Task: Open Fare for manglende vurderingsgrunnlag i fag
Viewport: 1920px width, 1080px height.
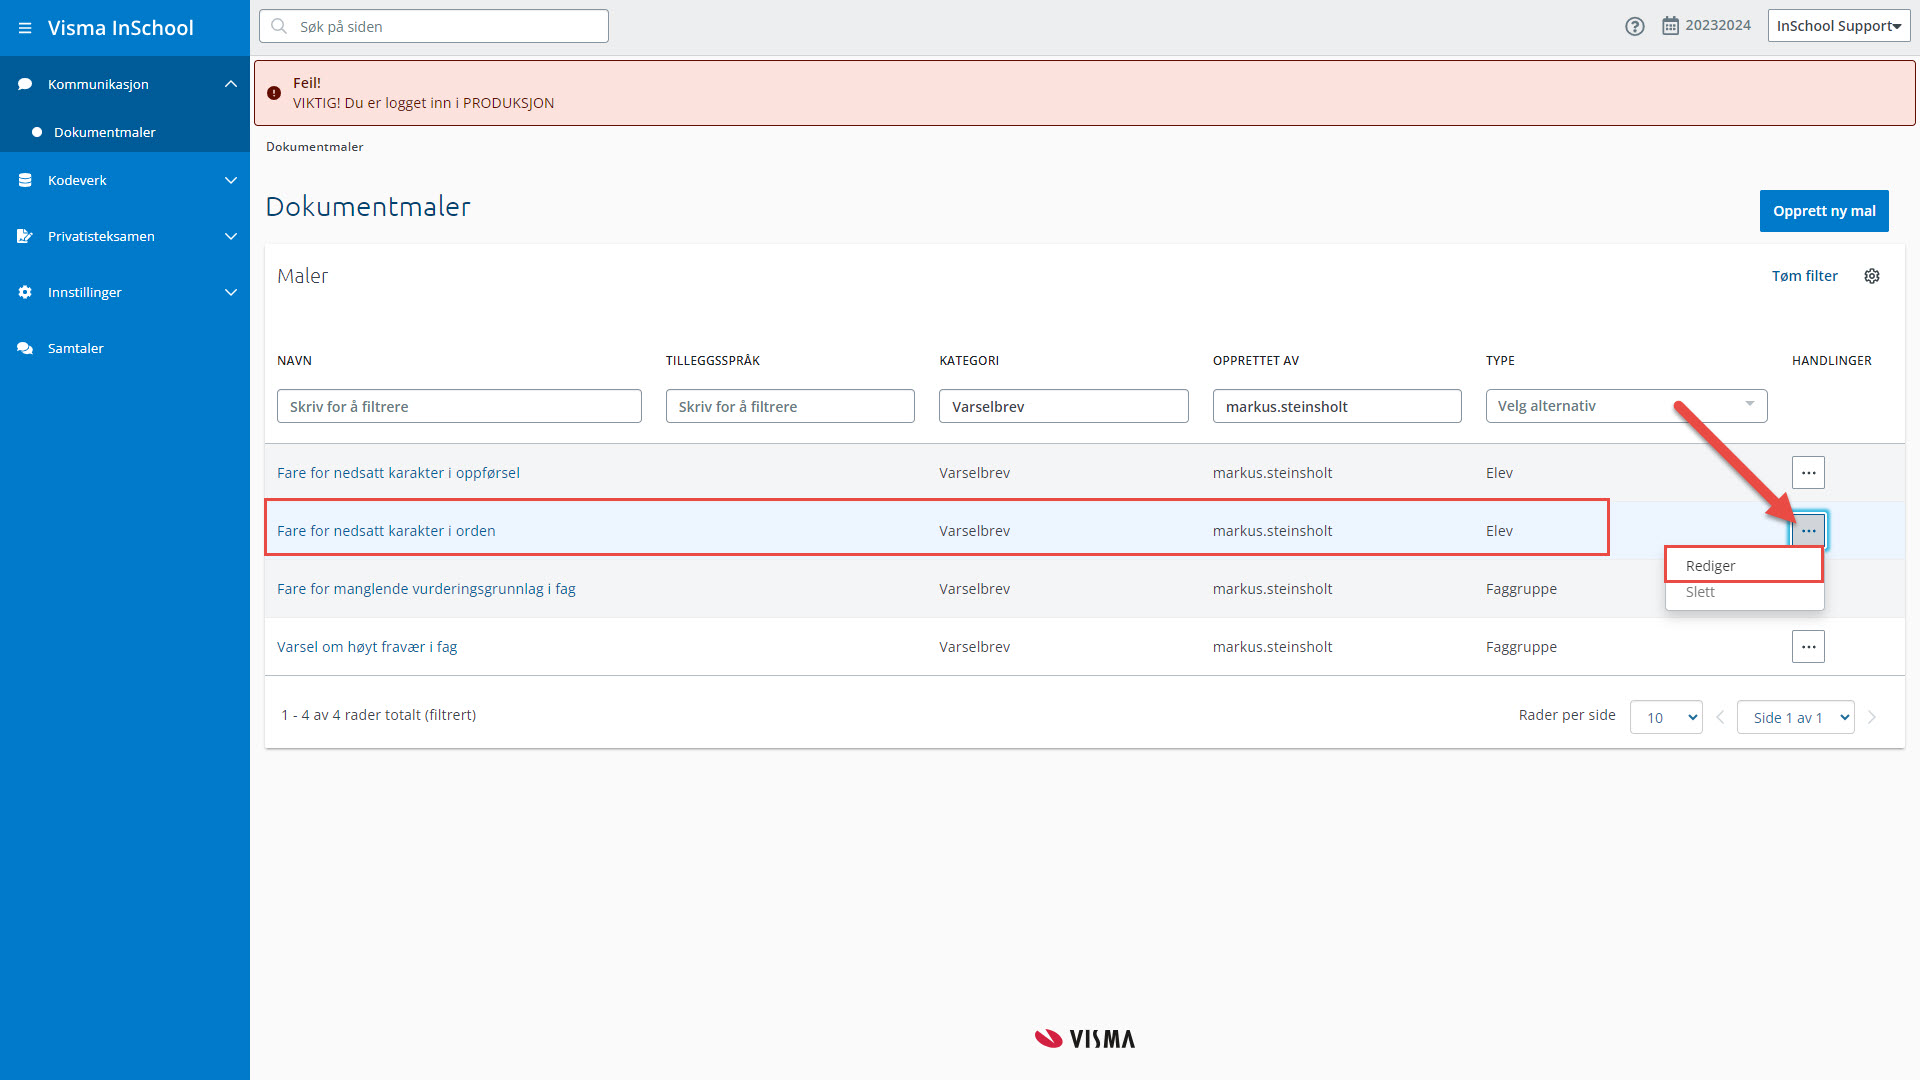Action: point(426,589)
